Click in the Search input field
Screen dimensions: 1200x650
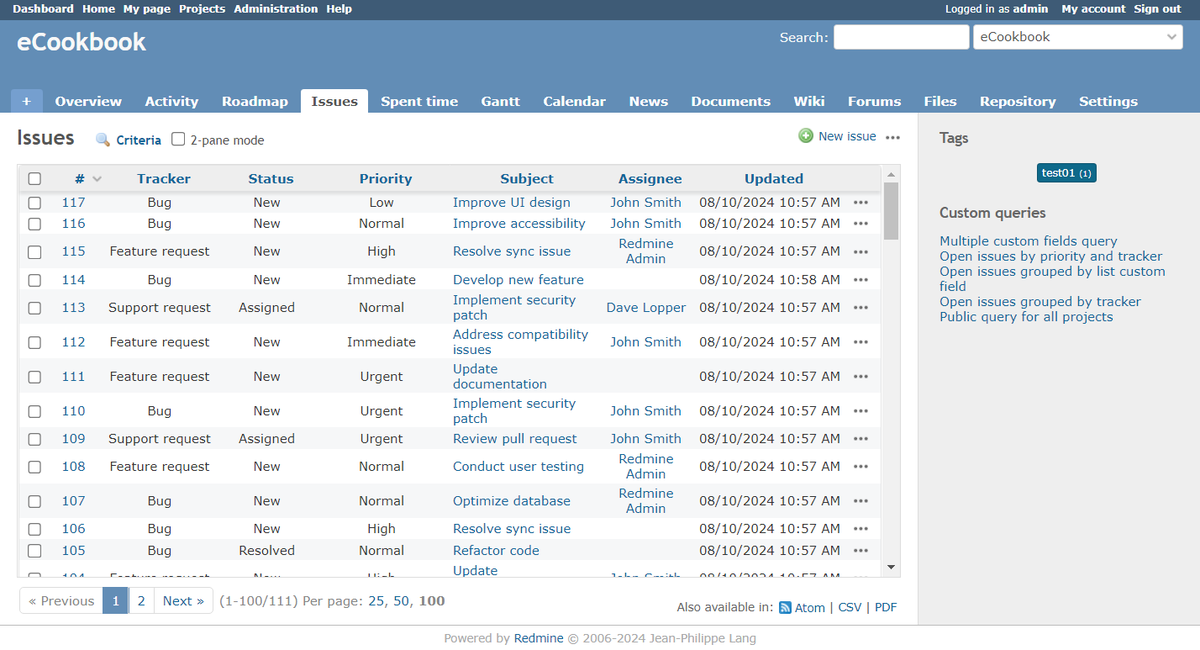click(901, 37)
